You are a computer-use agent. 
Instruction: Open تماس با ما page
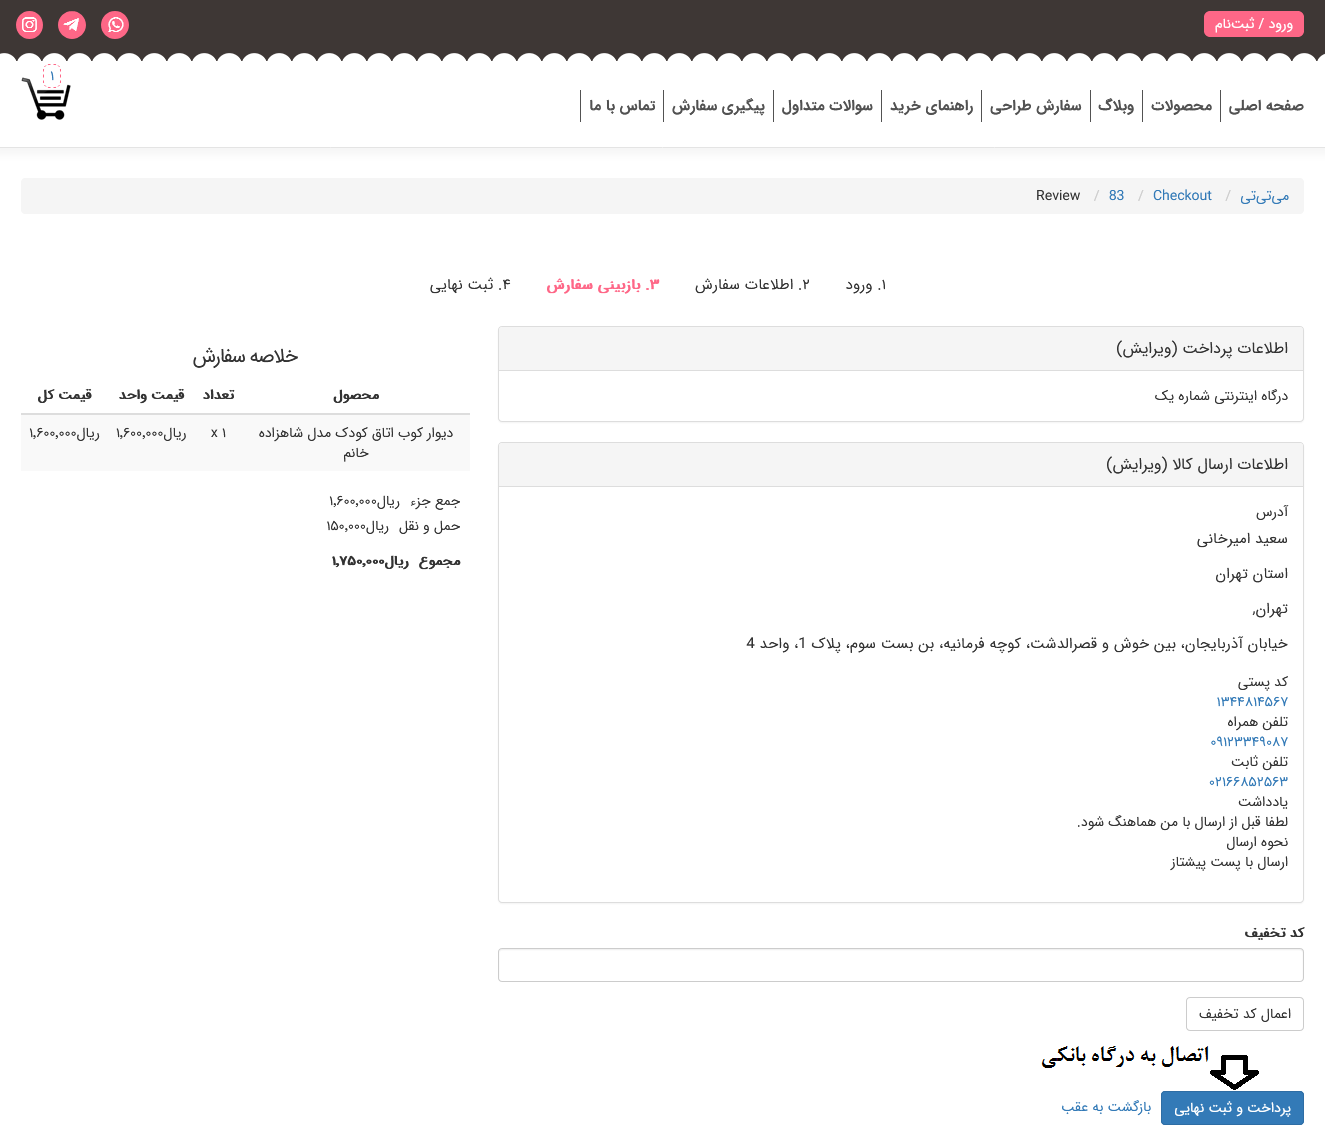[x=621, y=105]
